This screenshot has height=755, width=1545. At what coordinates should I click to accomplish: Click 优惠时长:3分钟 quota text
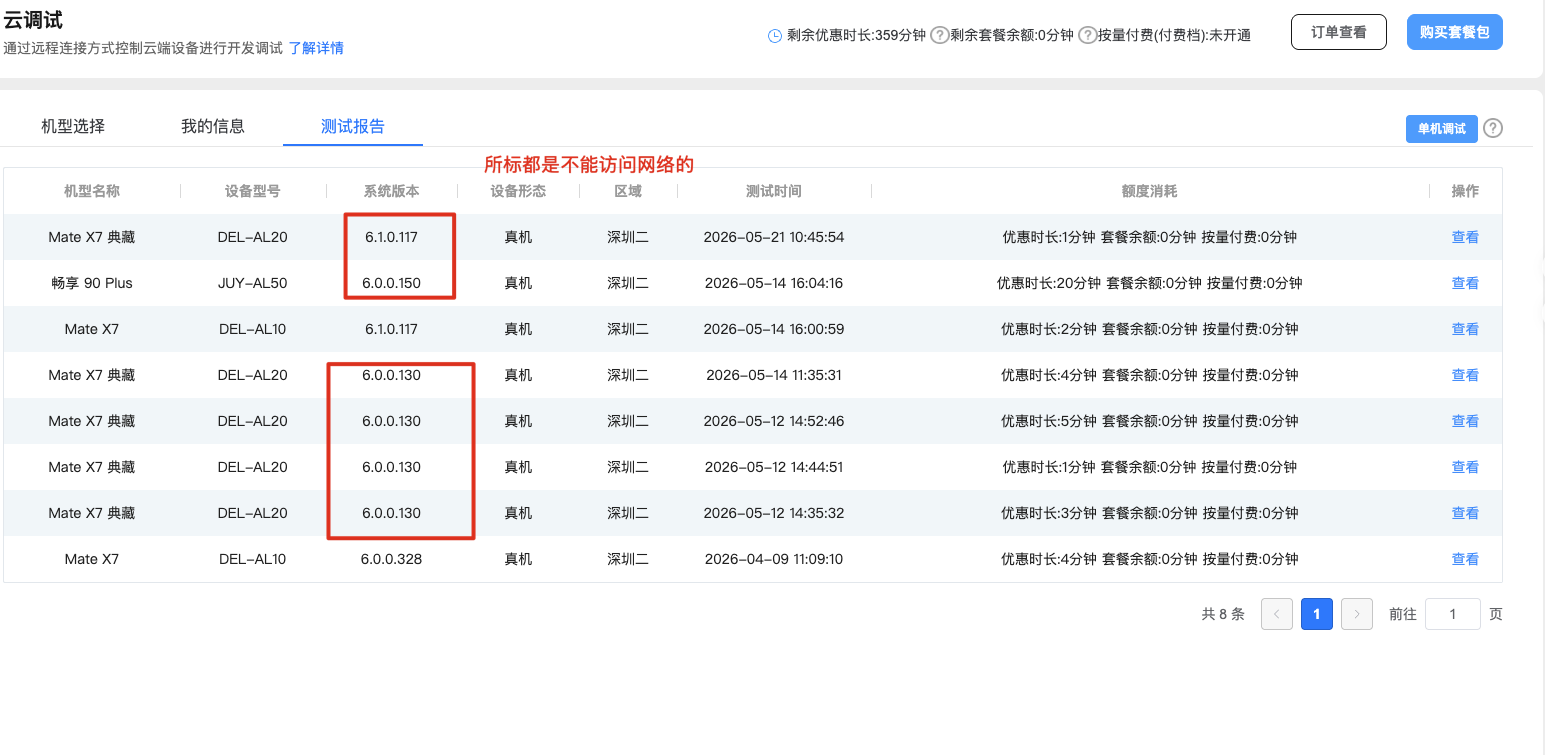1049,513
